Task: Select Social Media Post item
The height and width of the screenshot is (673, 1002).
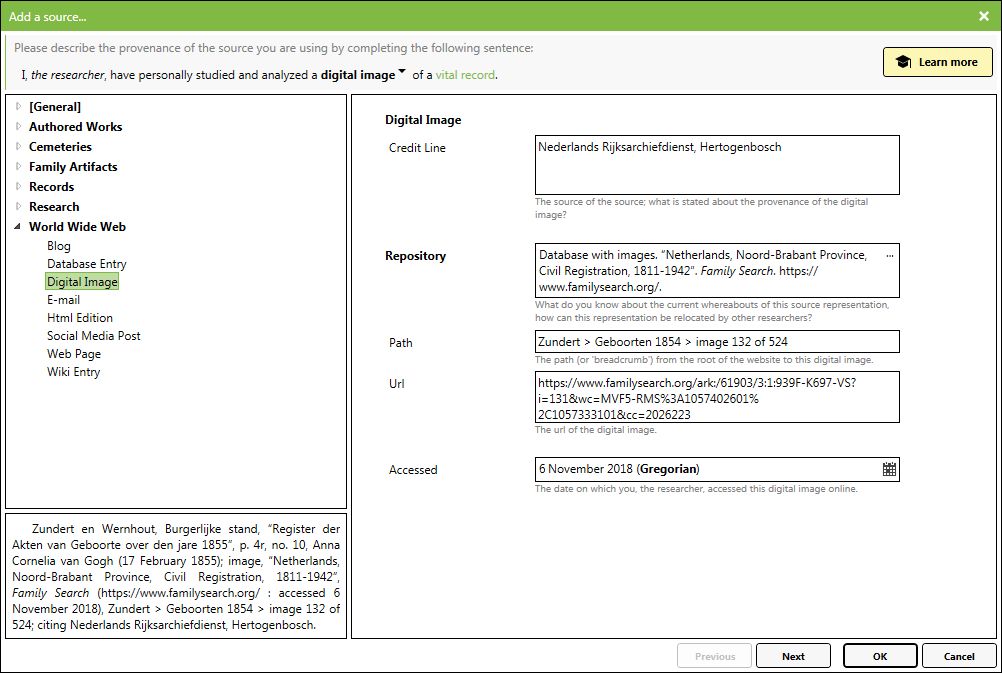Action: coord(93,336)
